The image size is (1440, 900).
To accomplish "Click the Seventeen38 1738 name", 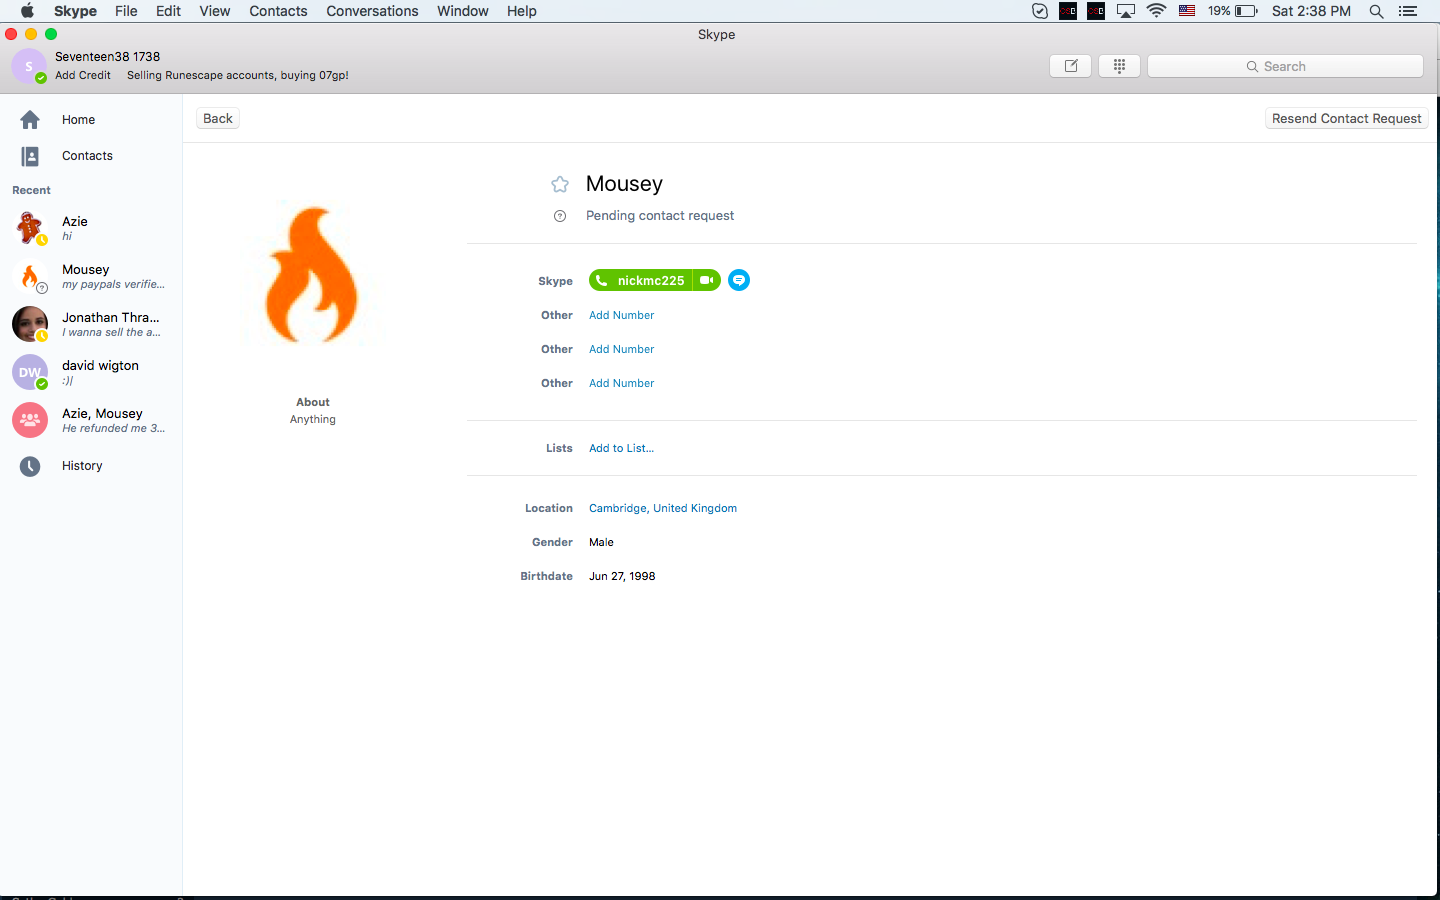I will pyautogui.click(x=107, y=57).
